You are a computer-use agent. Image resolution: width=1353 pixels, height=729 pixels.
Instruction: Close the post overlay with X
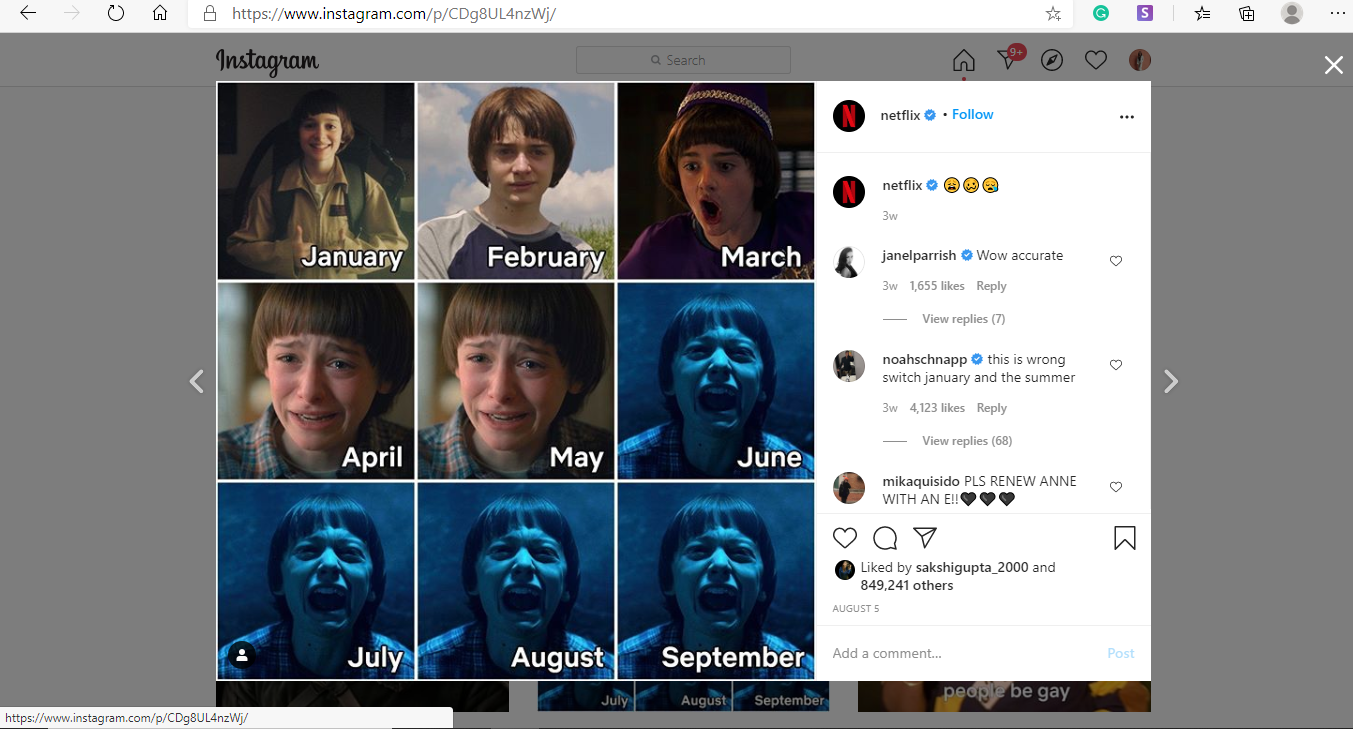coord(1333,66)
